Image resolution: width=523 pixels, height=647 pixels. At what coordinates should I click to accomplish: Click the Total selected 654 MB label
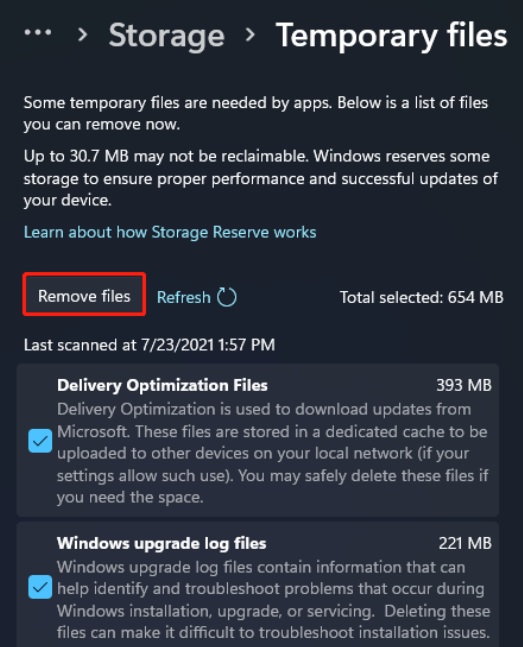point(421,298)
